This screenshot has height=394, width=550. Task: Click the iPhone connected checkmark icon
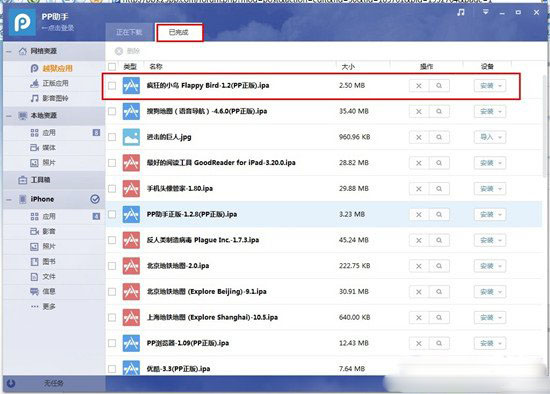click(95, 199)
